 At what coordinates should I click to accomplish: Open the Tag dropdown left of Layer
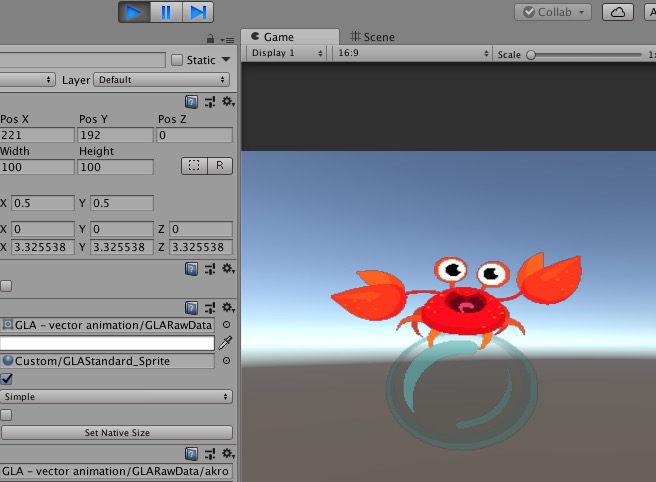pos(27,79)
